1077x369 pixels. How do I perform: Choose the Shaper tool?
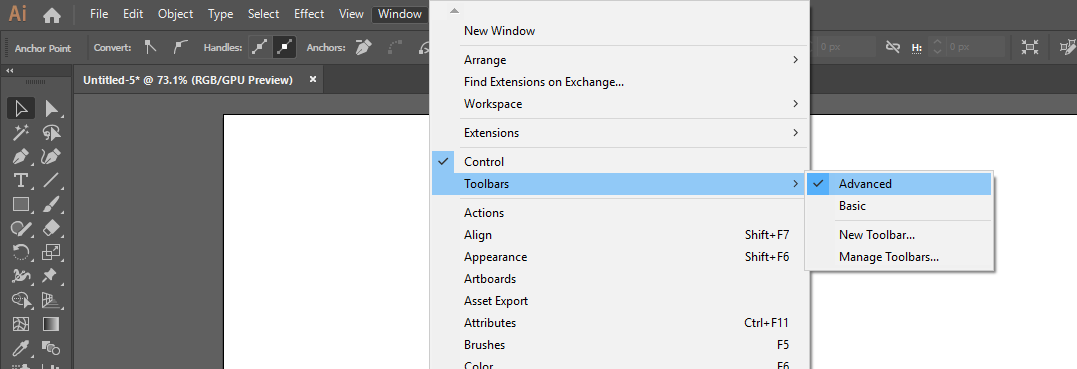click(21, 228)
